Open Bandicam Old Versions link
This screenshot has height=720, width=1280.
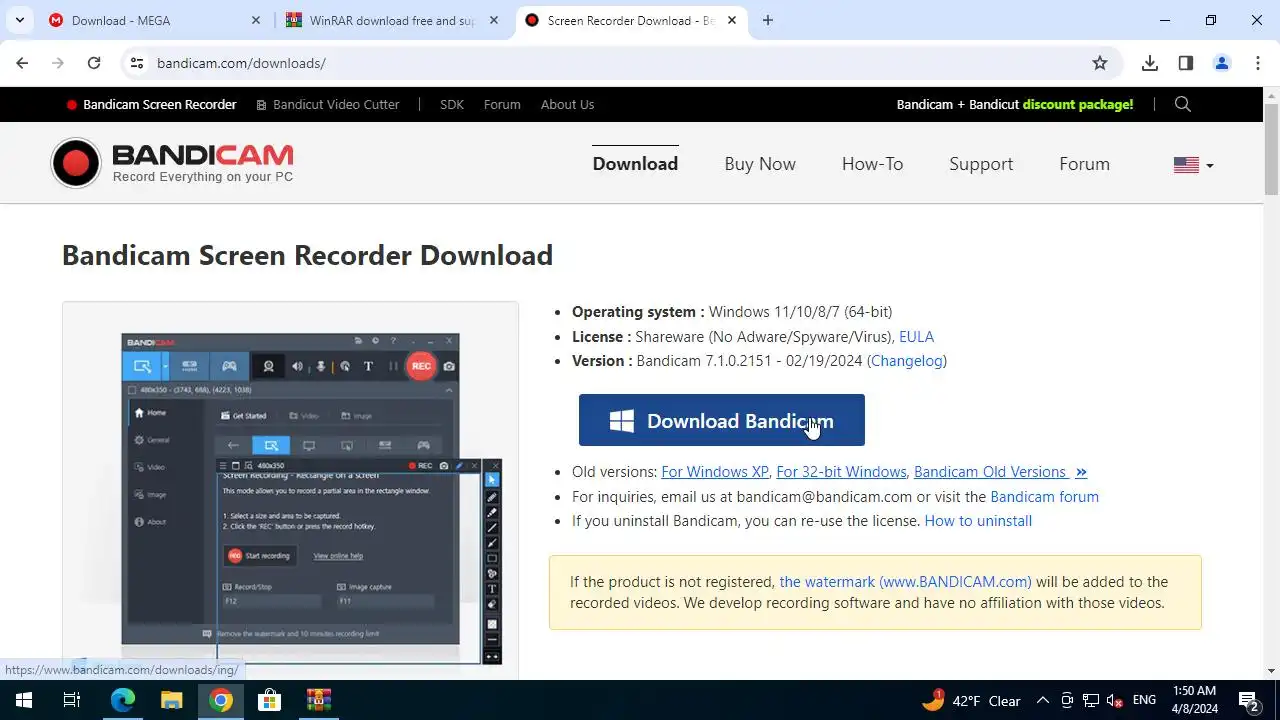point(1000,472)
